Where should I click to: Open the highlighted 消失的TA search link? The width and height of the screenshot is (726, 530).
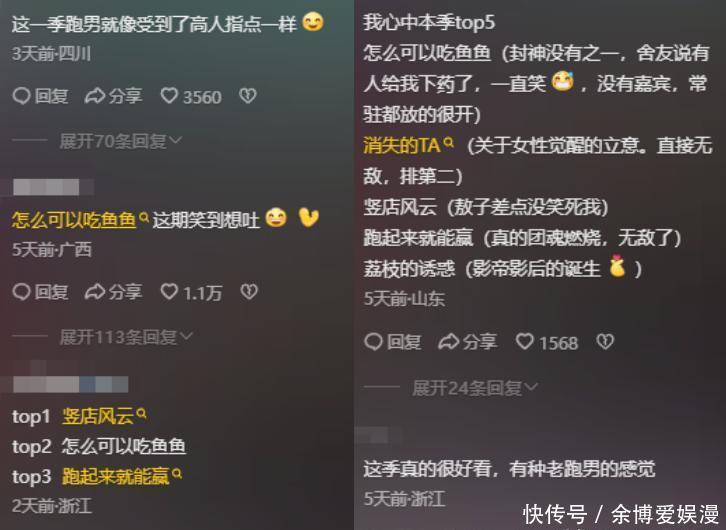(x=409, y=146)
